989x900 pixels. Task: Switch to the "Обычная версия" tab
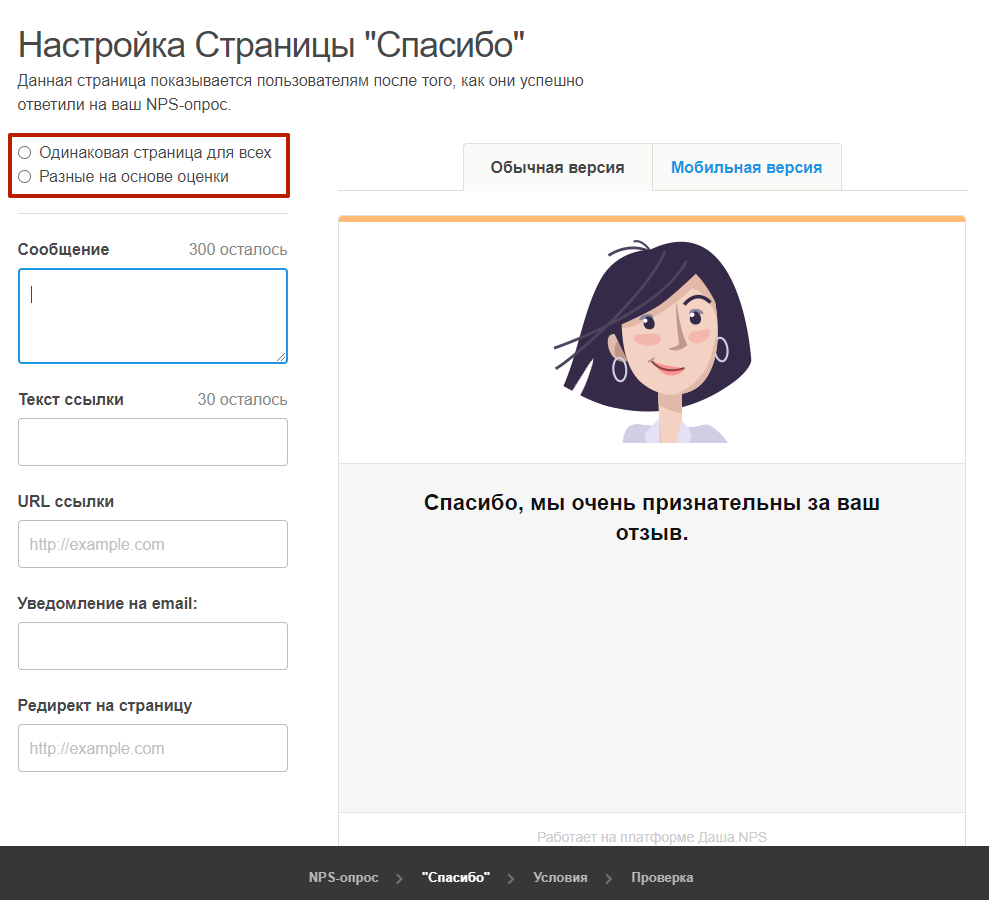tap(557, 167)
